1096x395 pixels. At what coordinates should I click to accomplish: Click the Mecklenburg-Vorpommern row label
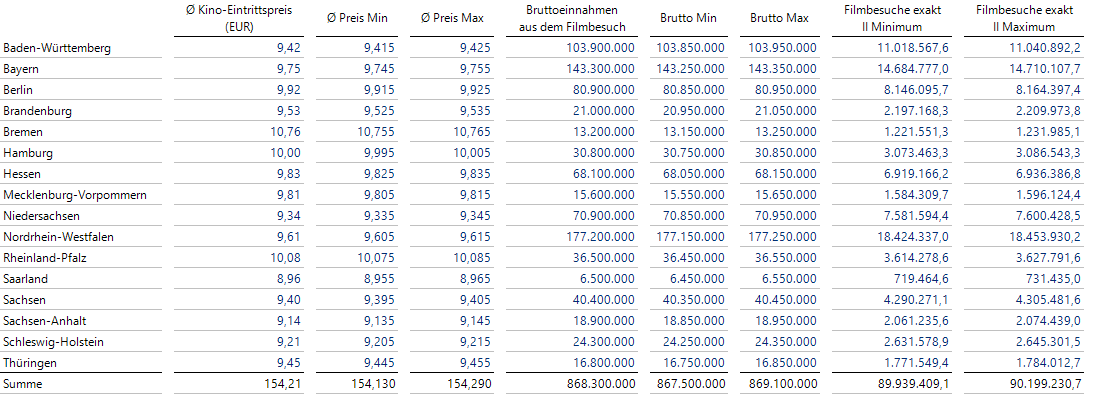click(75, 195)
